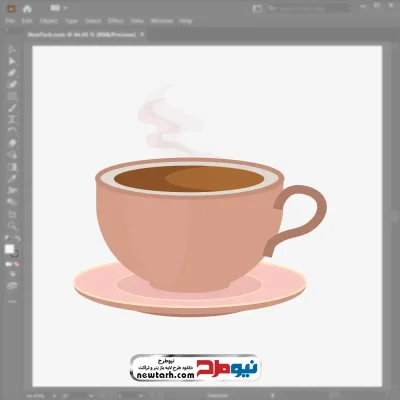Select the Eyedropper tool
The height and width of the screenshot is (400, 400).
click(12, 178)
